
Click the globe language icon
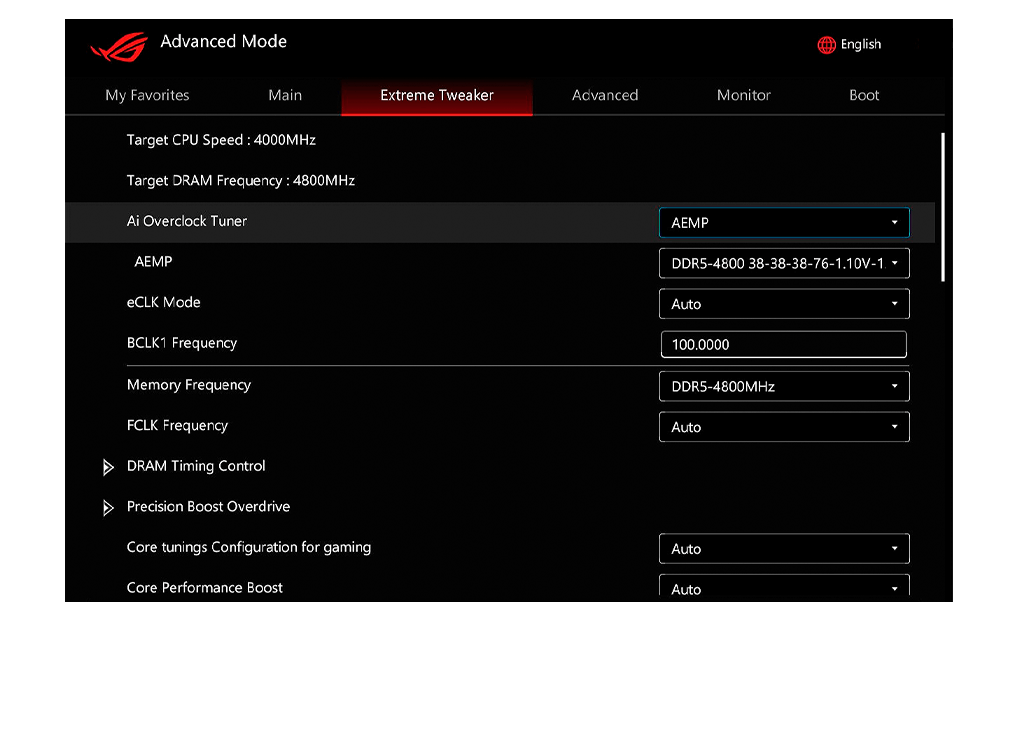coord(826,45)
